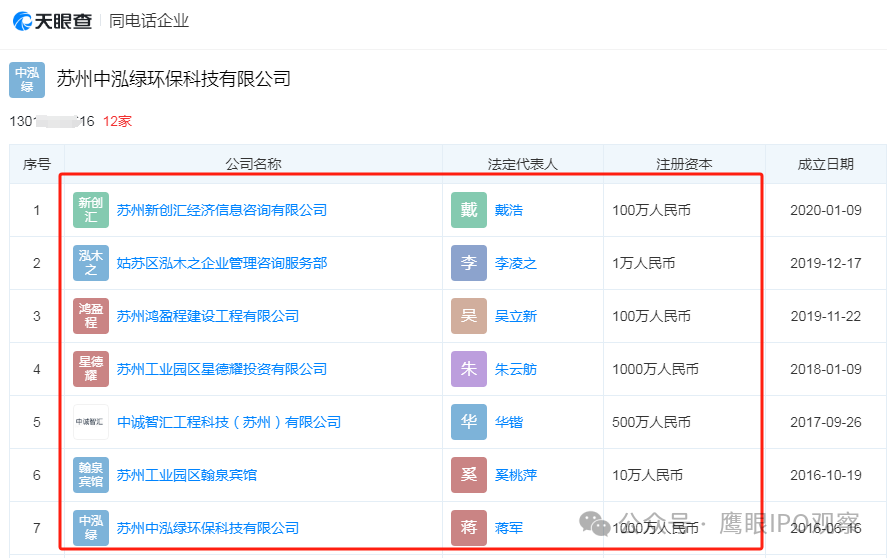Image resolution: width=887 pixels, height=558 pixels.
Task: Open legal representative 朱云舫 profile
Action: pos(515,369)
